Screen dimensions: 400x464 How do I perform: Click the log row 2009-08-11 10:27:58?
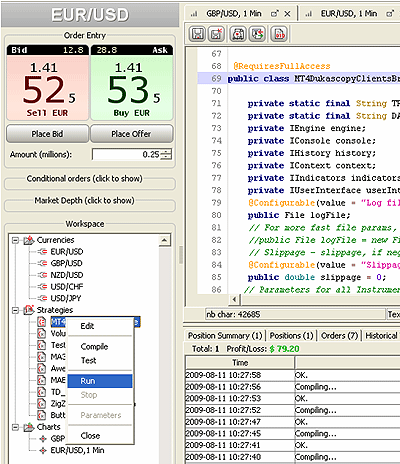pos(293,375)
